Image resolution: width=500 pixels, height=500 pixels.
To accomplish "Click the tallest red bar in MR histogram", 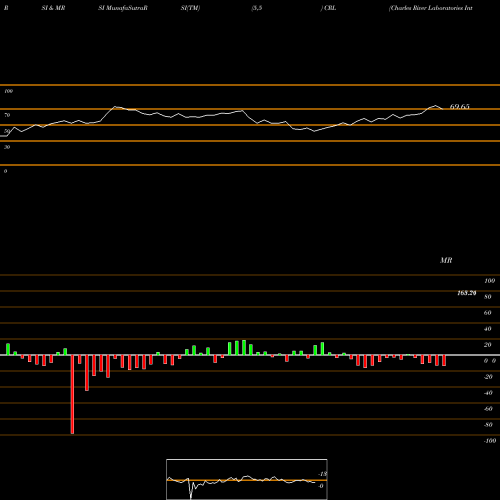I will point(72,394).
